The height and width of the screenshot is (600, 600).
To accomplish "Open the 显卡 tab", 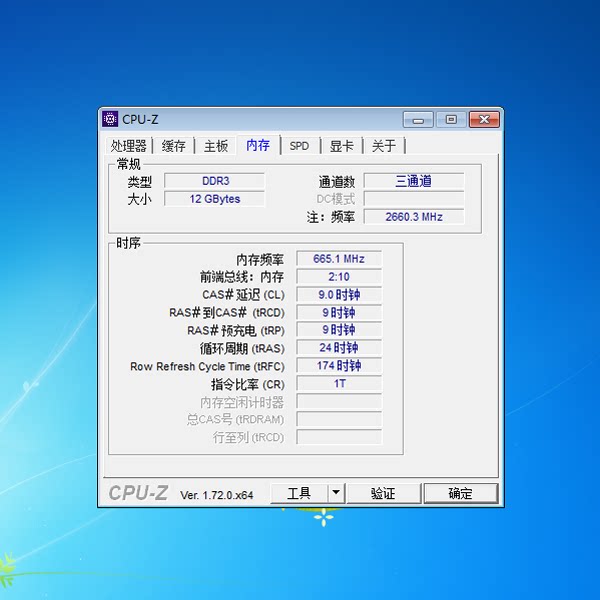I will (x=341, y=146).
